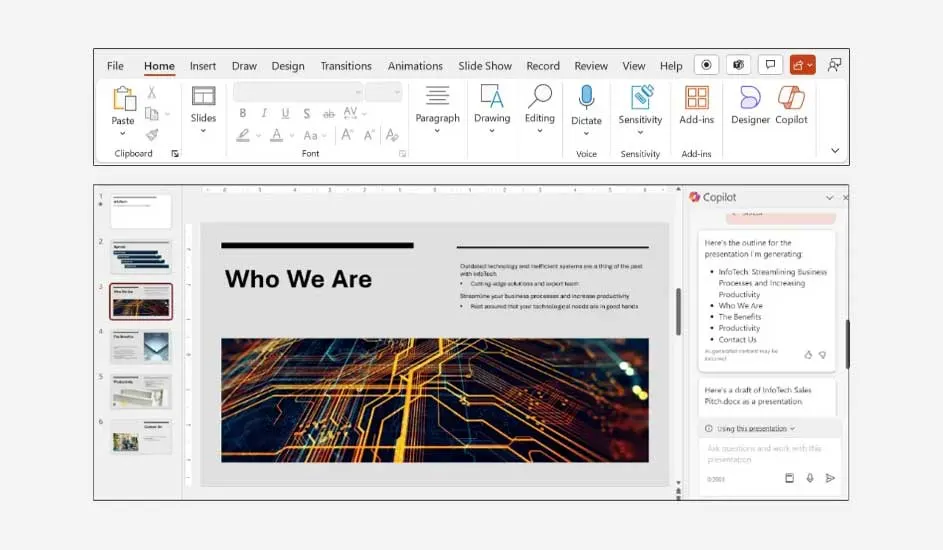Collapse the ribbon using the chevron

835,151
